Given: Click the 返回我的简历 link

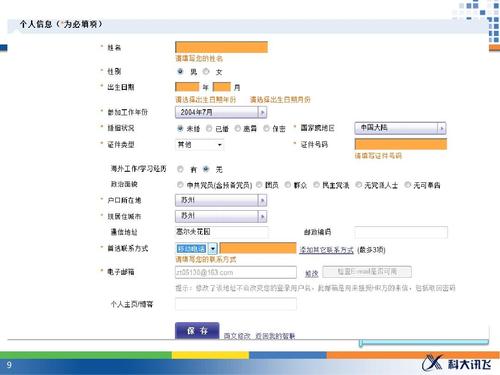Looking at the screenshot, I should click(275, 336).
